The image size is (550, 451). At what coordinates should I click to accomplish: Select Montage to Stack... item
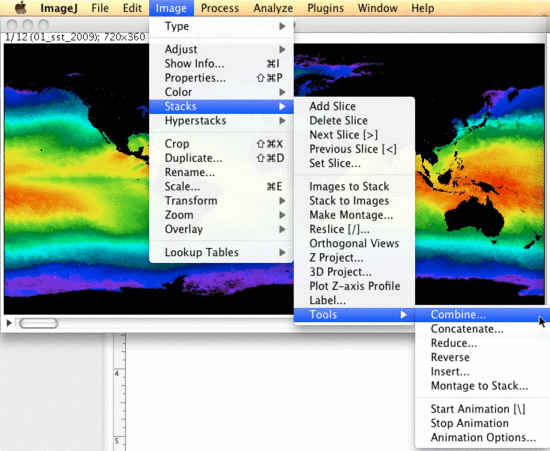tap(482, 386)
